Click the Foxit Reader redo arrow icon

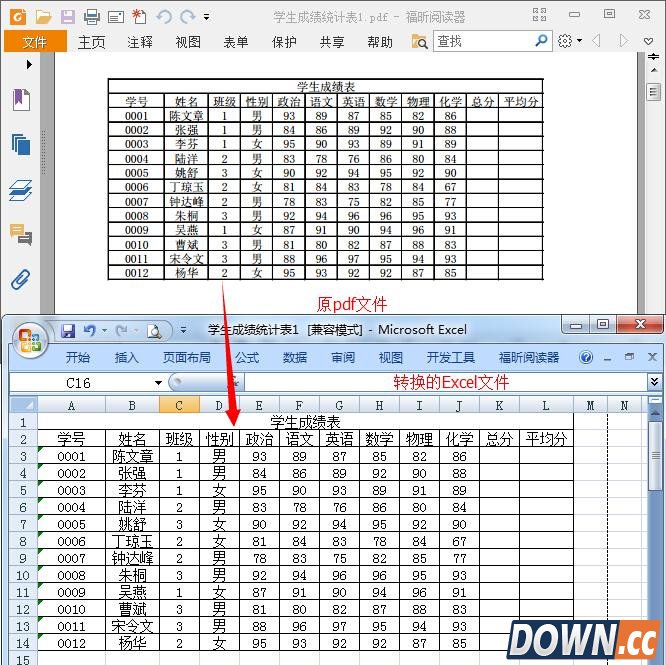187,17
